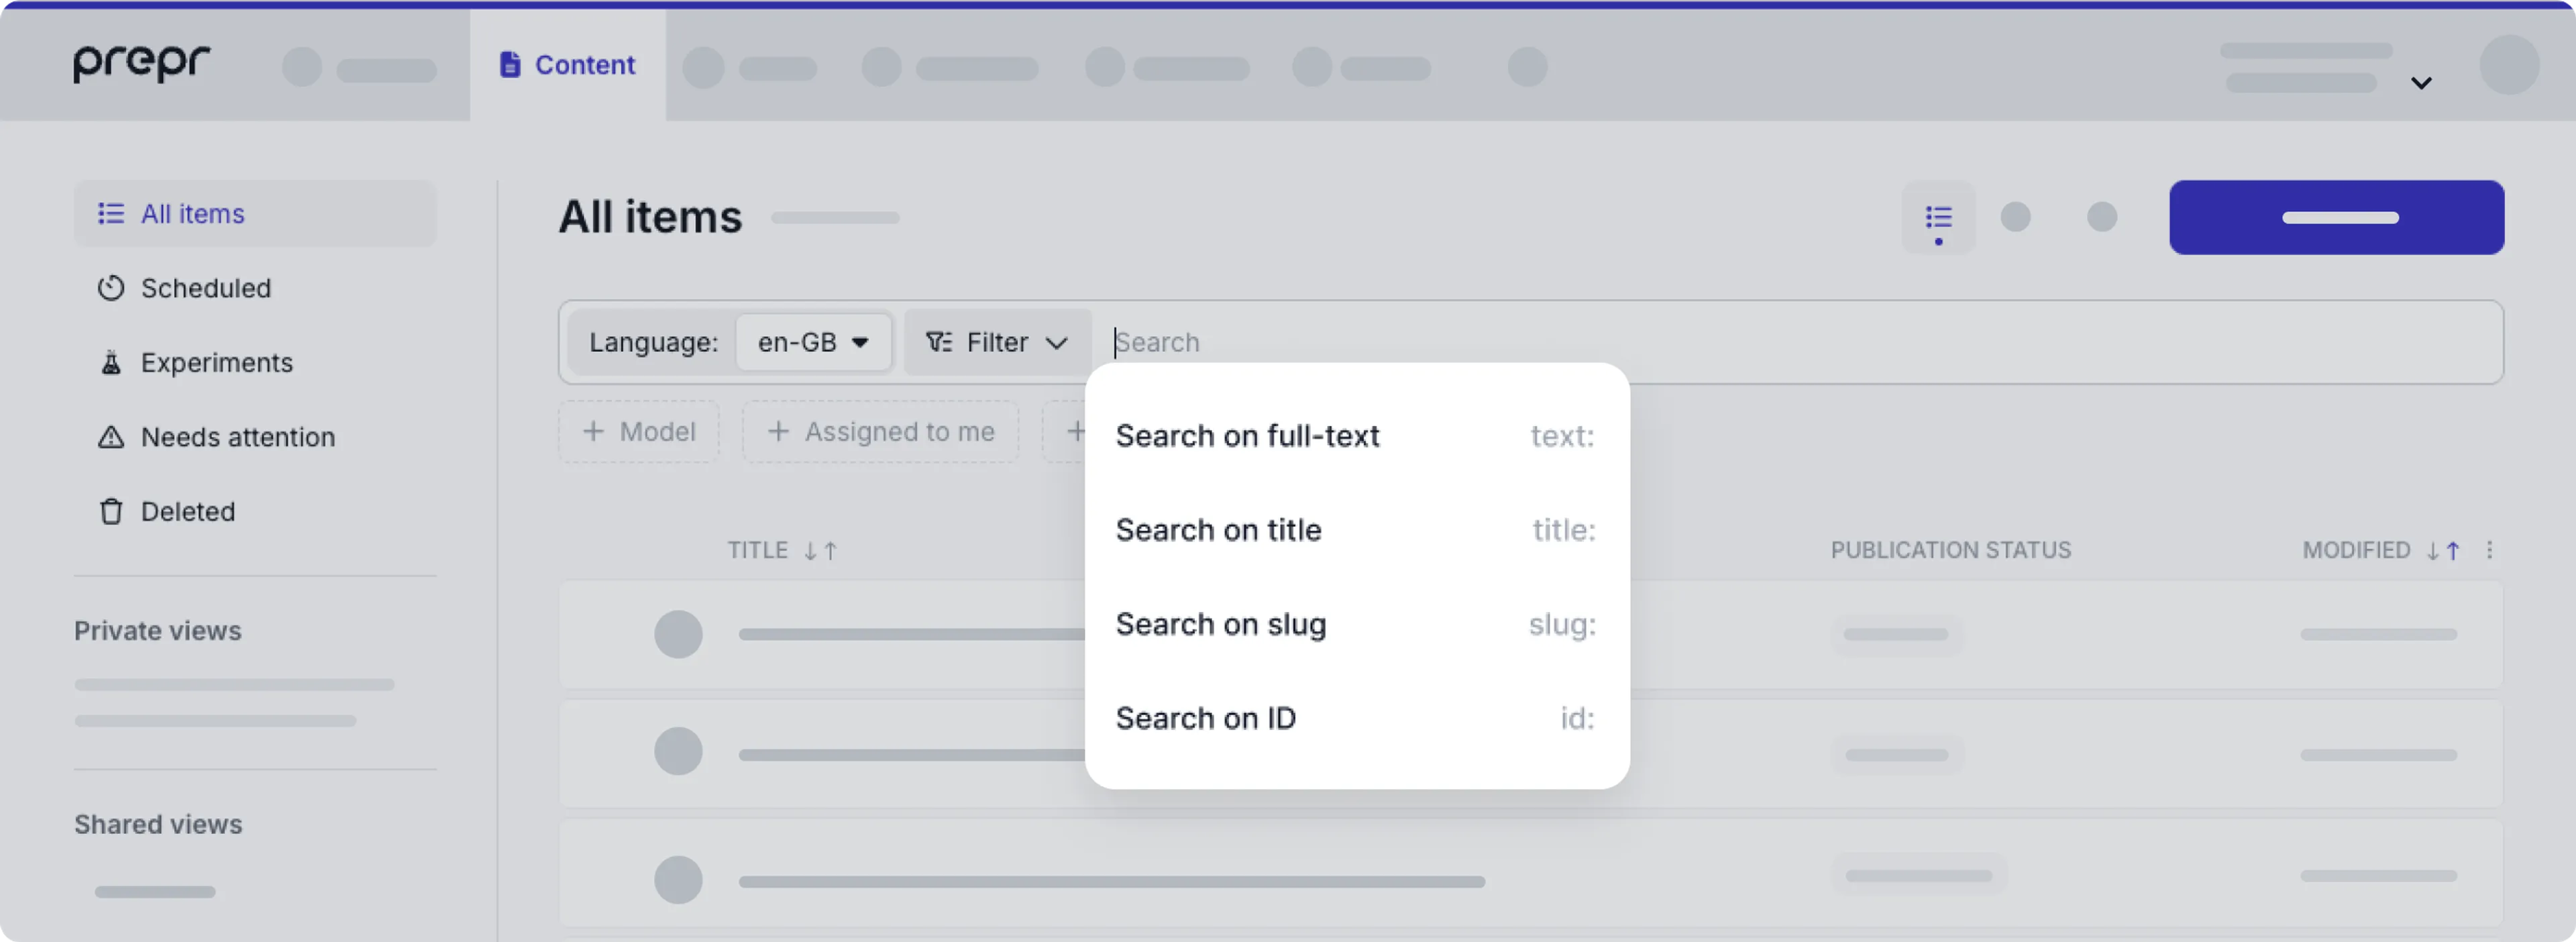This screenshot has height=942, width=2576.
Task: Expand the account chevron dropdown
Action: (2420, 83)
